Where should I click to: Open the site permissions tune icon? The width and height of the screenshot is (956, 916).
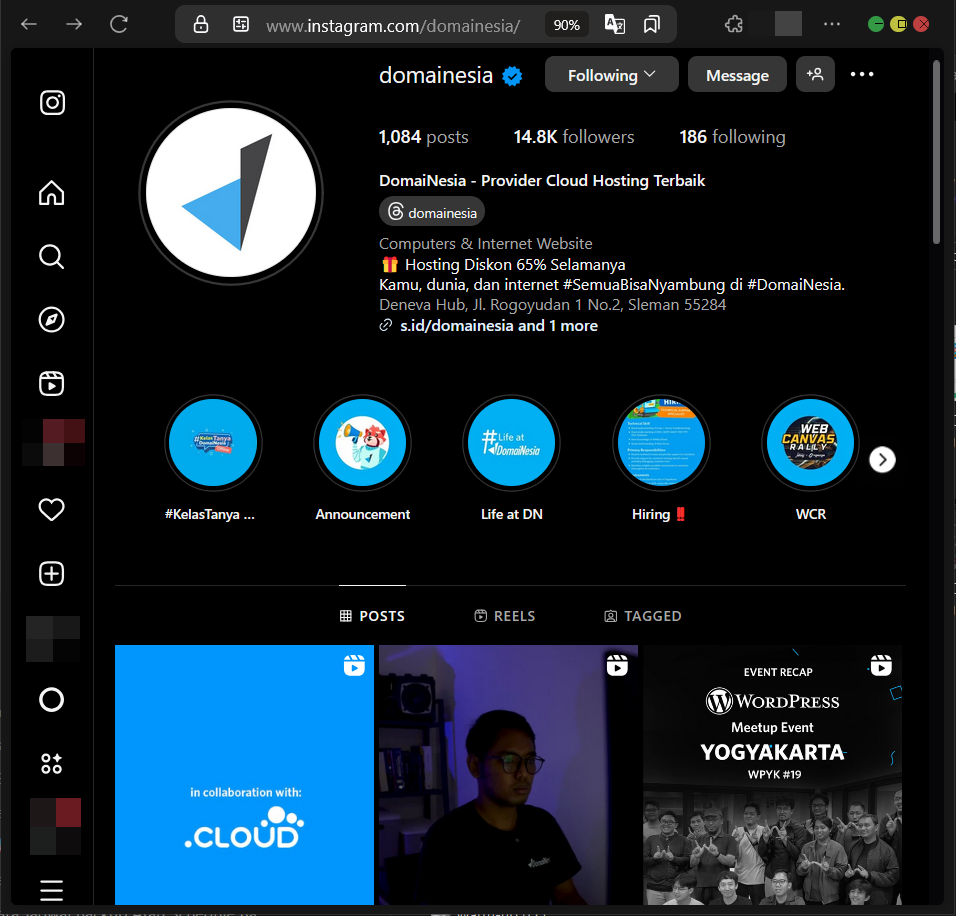coord(241,24)
